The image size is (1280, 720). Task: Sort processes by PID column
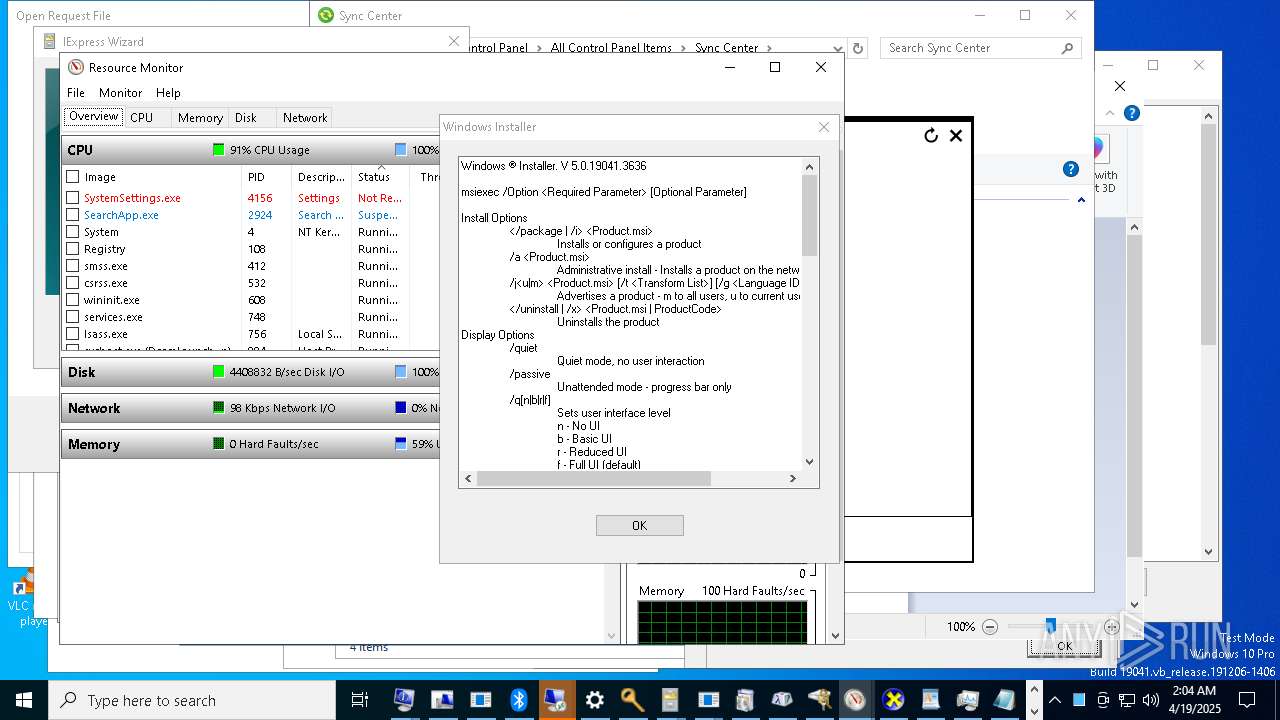point(267,177)
